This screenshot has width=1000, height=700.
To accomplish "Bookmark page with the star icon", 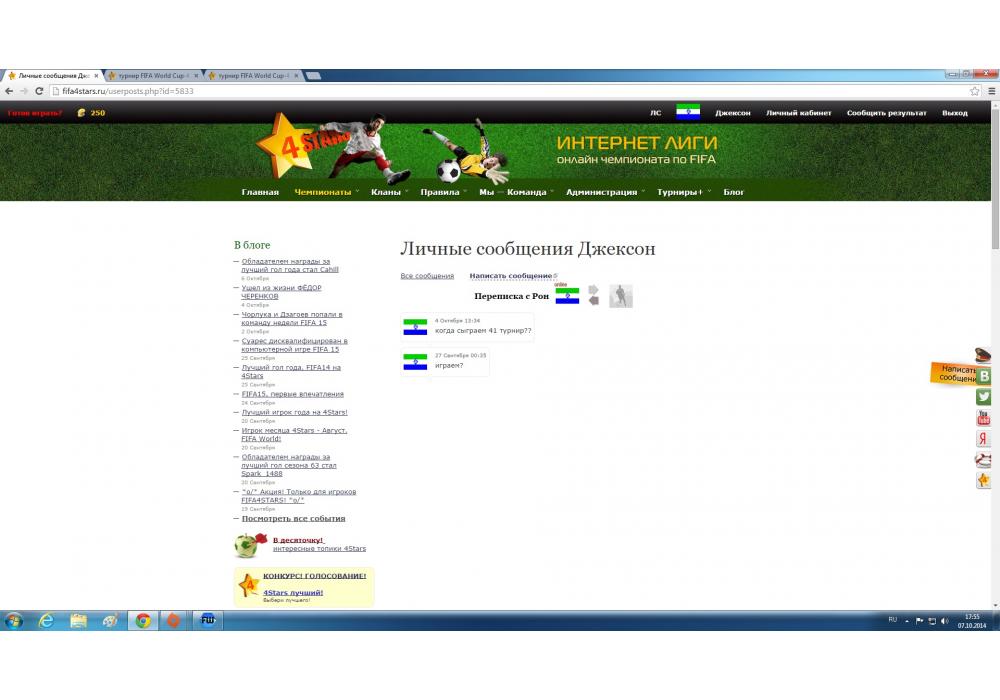I will pyautogui.click(x=975, y=91).
